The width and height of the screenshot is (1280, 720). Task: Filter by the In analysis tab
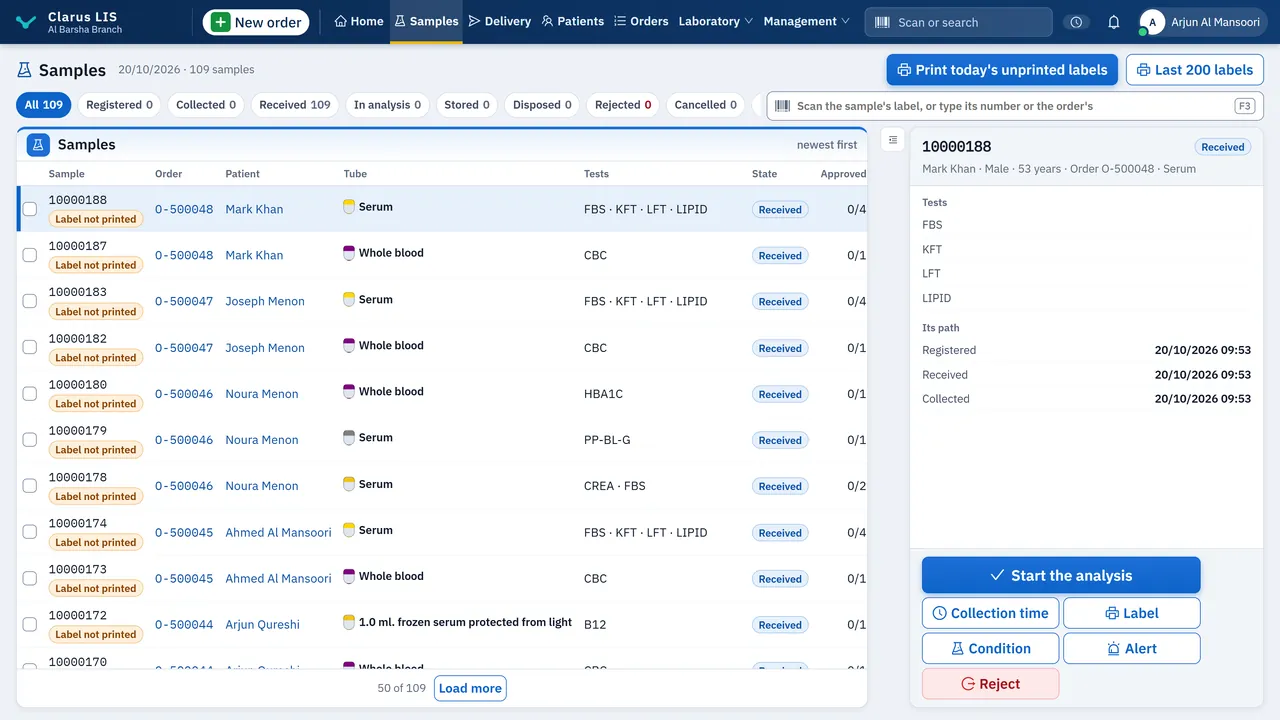[388, 105]
